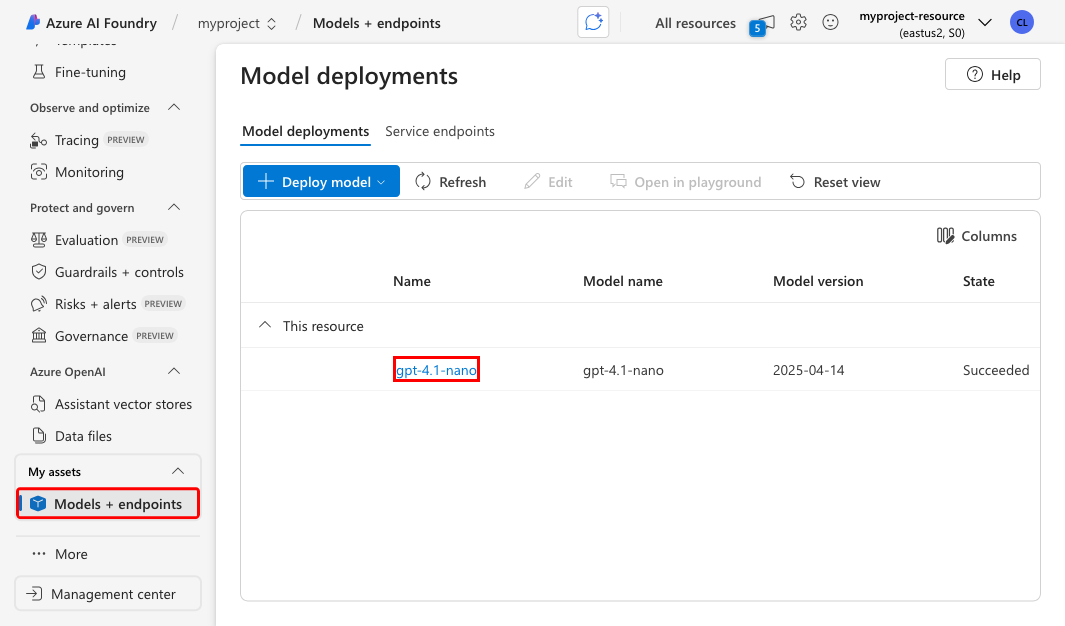Open the gpt-4.1-nano deployment link
Viewport: 1065px width, 626px height.
[x=436, y=369]
